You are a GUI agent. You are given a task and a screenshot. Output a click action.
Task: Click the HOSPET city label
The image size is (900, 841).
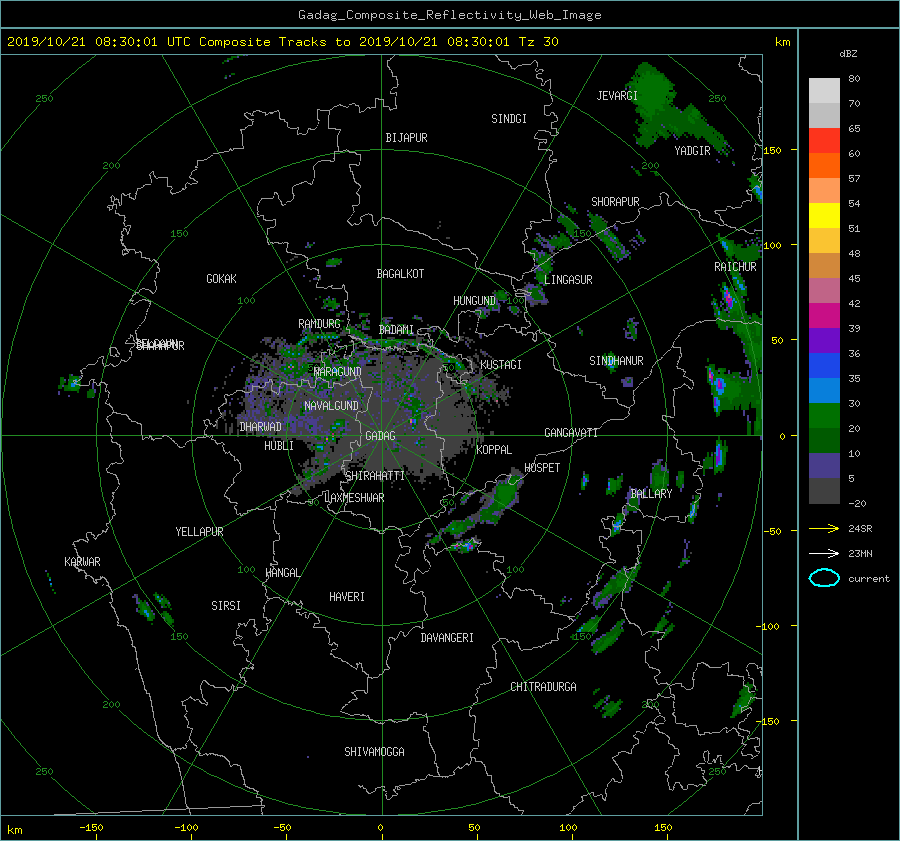point(542,468)
